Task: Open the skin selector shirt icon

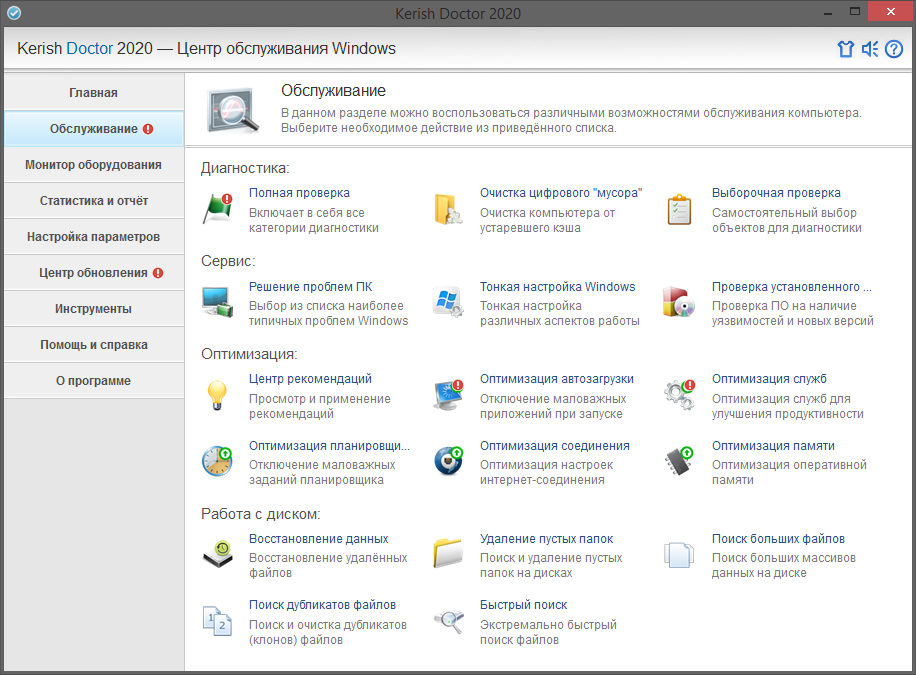Action: (x=846, y=49)
